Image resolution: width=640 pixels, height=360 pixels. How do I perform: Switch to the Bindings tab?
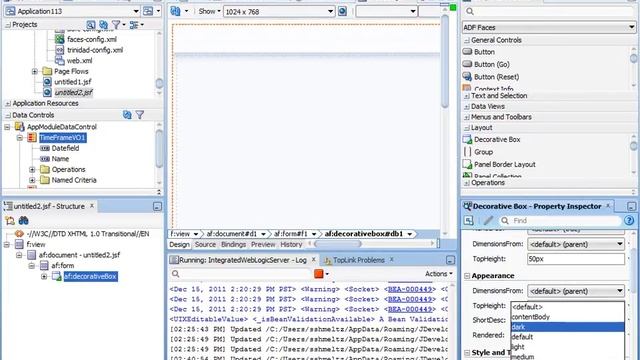point(233,244)
